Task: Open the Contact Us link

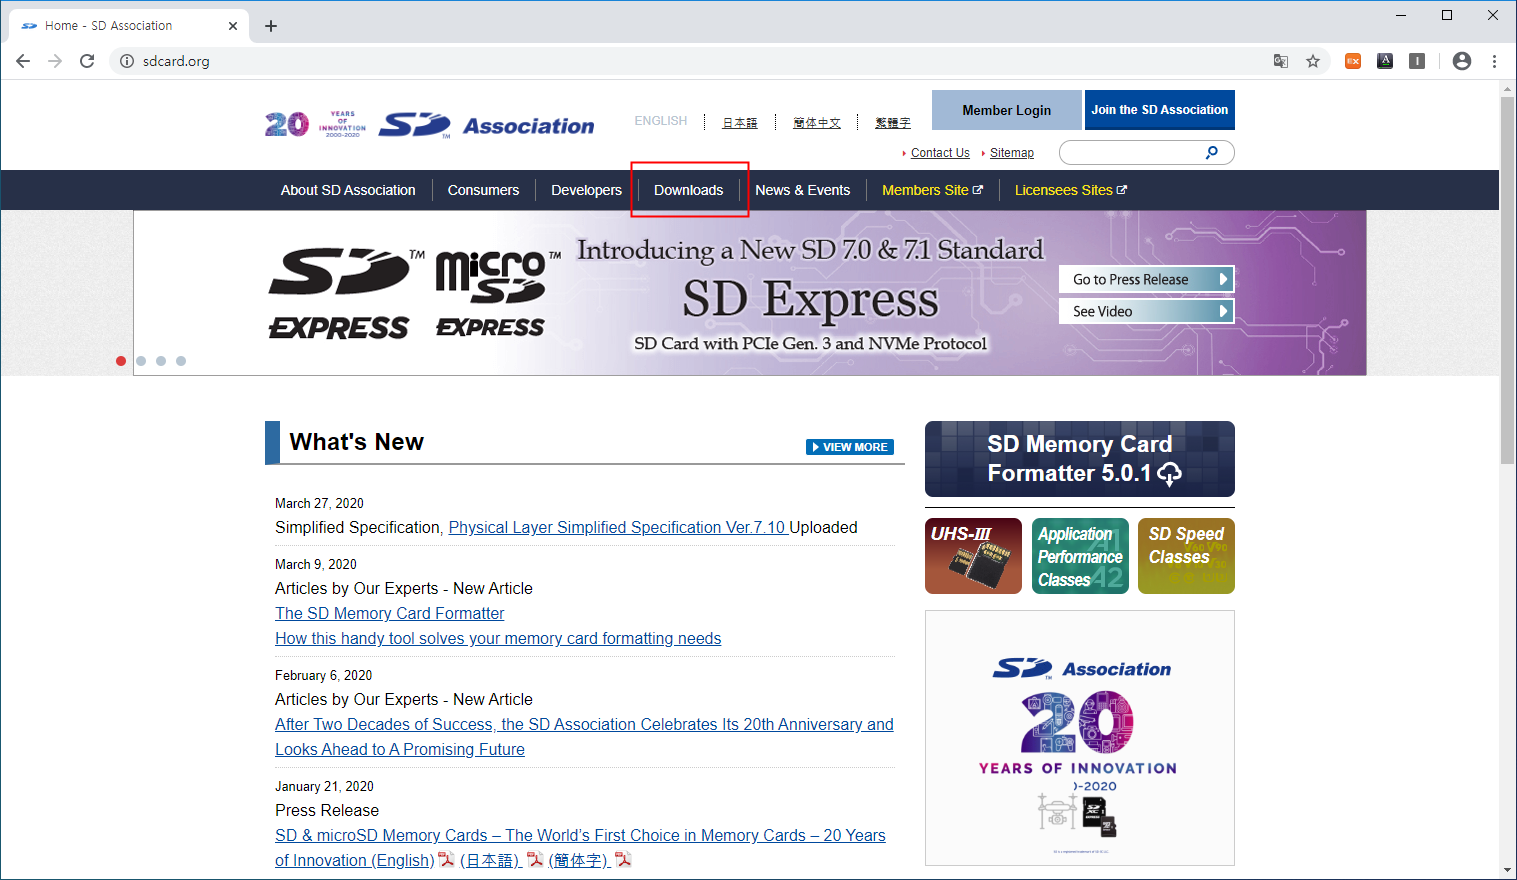Action: pyautogui.click(x=940, y=153)
